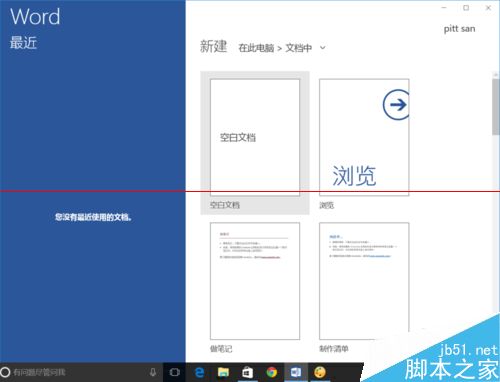The image size is (500, 382).
Task: Open File Explorer from the taskbar
Action: coord(223,372)
